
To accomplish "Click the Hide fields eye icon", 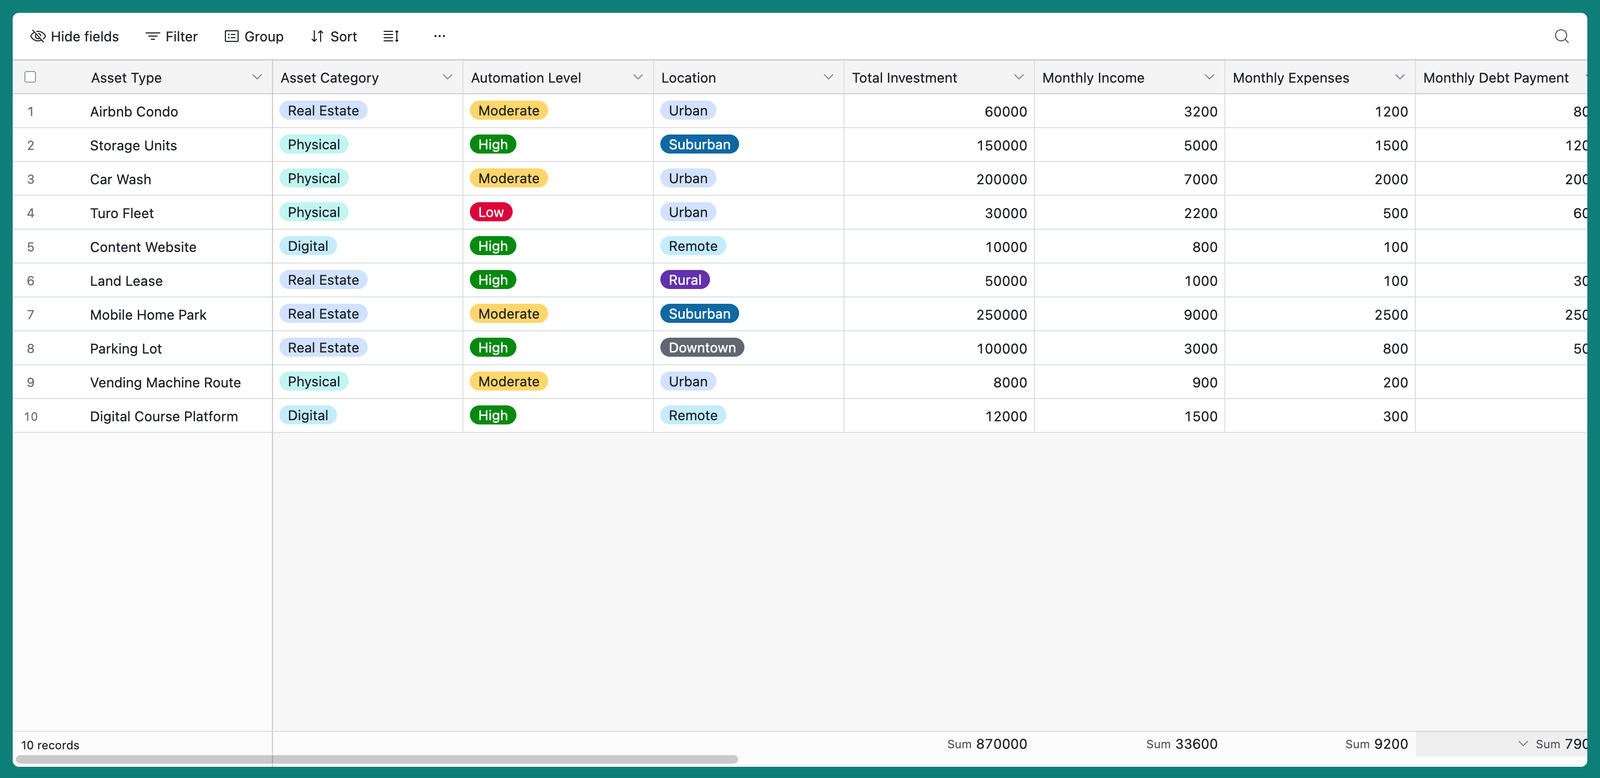I will (38, 36).
